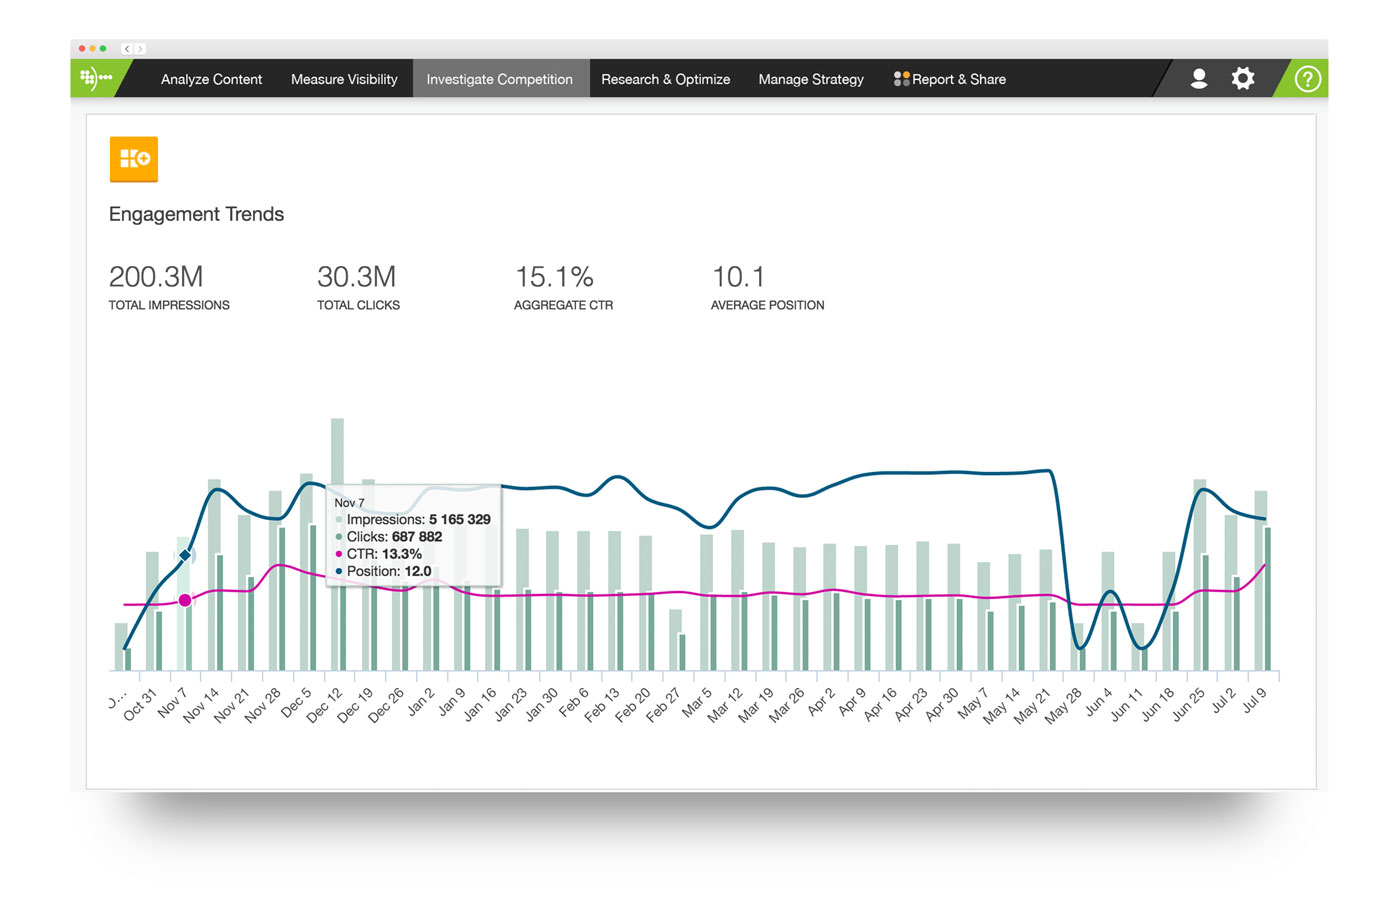Click the browser back arrow

[127, 48]
